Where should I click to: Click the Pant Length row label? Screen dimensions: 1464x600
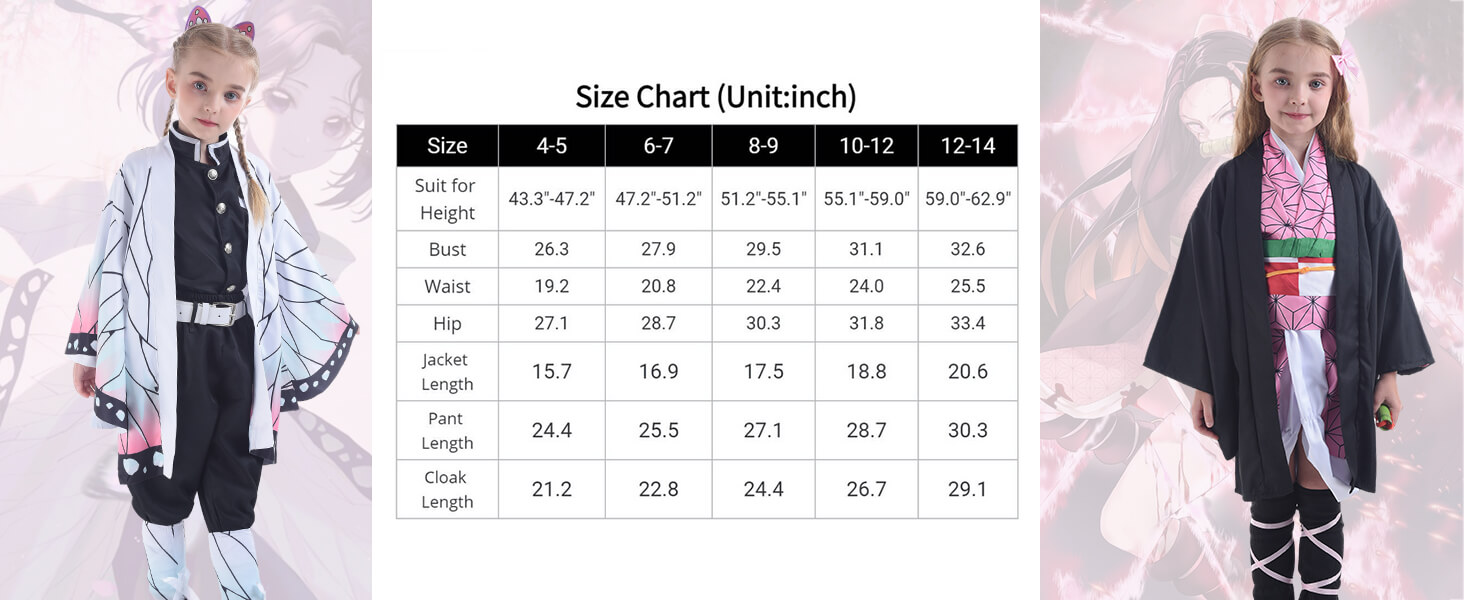(x=447, y=430)
